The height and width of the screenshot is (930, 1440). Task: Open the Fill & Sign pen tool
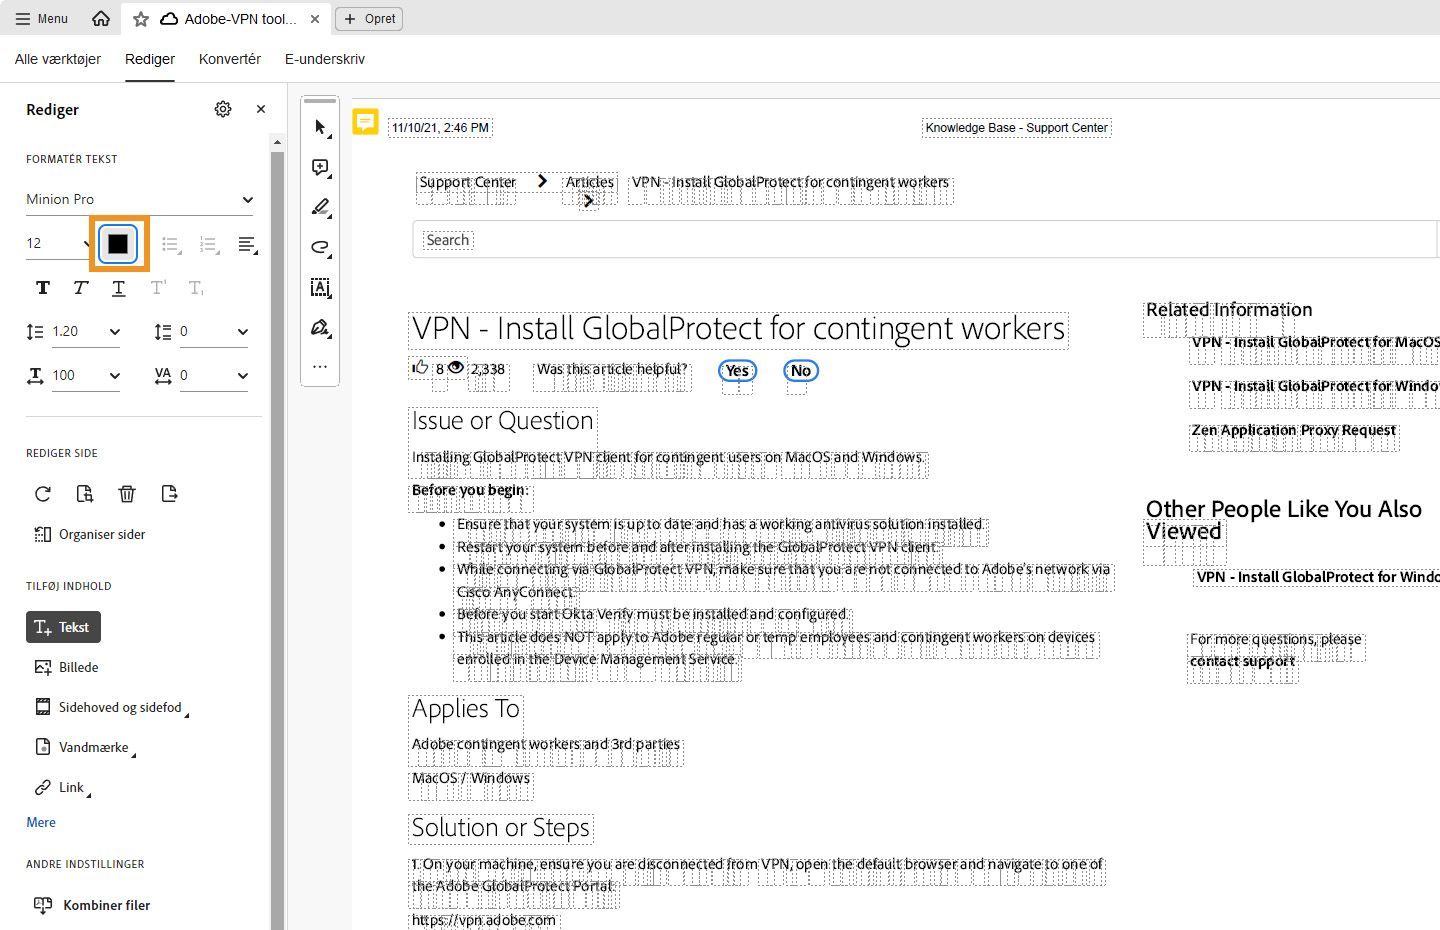(320, 328)
